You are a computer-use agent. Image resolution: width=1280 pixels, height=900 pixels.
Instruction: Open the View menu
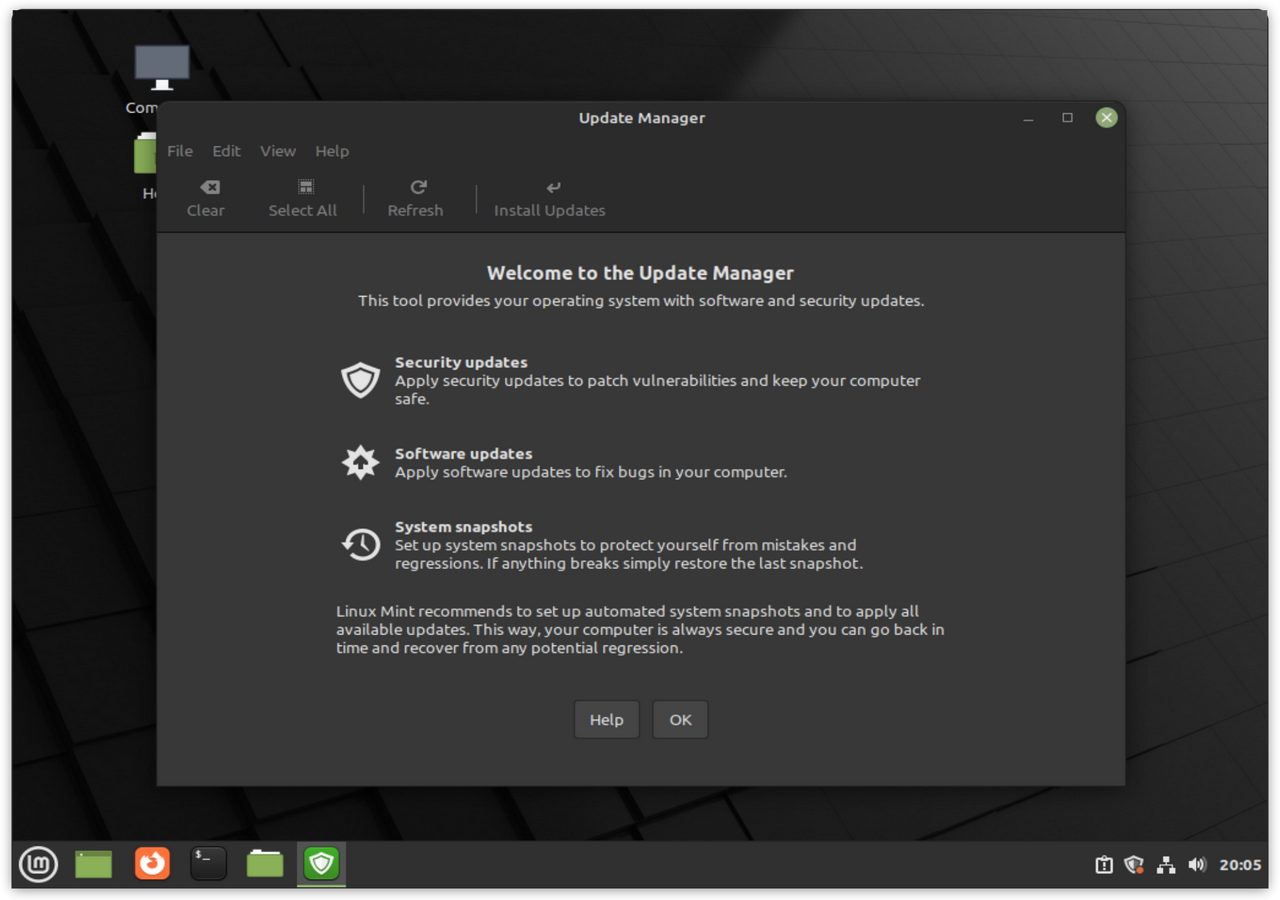pyautogui.click(x=278, y=151)
